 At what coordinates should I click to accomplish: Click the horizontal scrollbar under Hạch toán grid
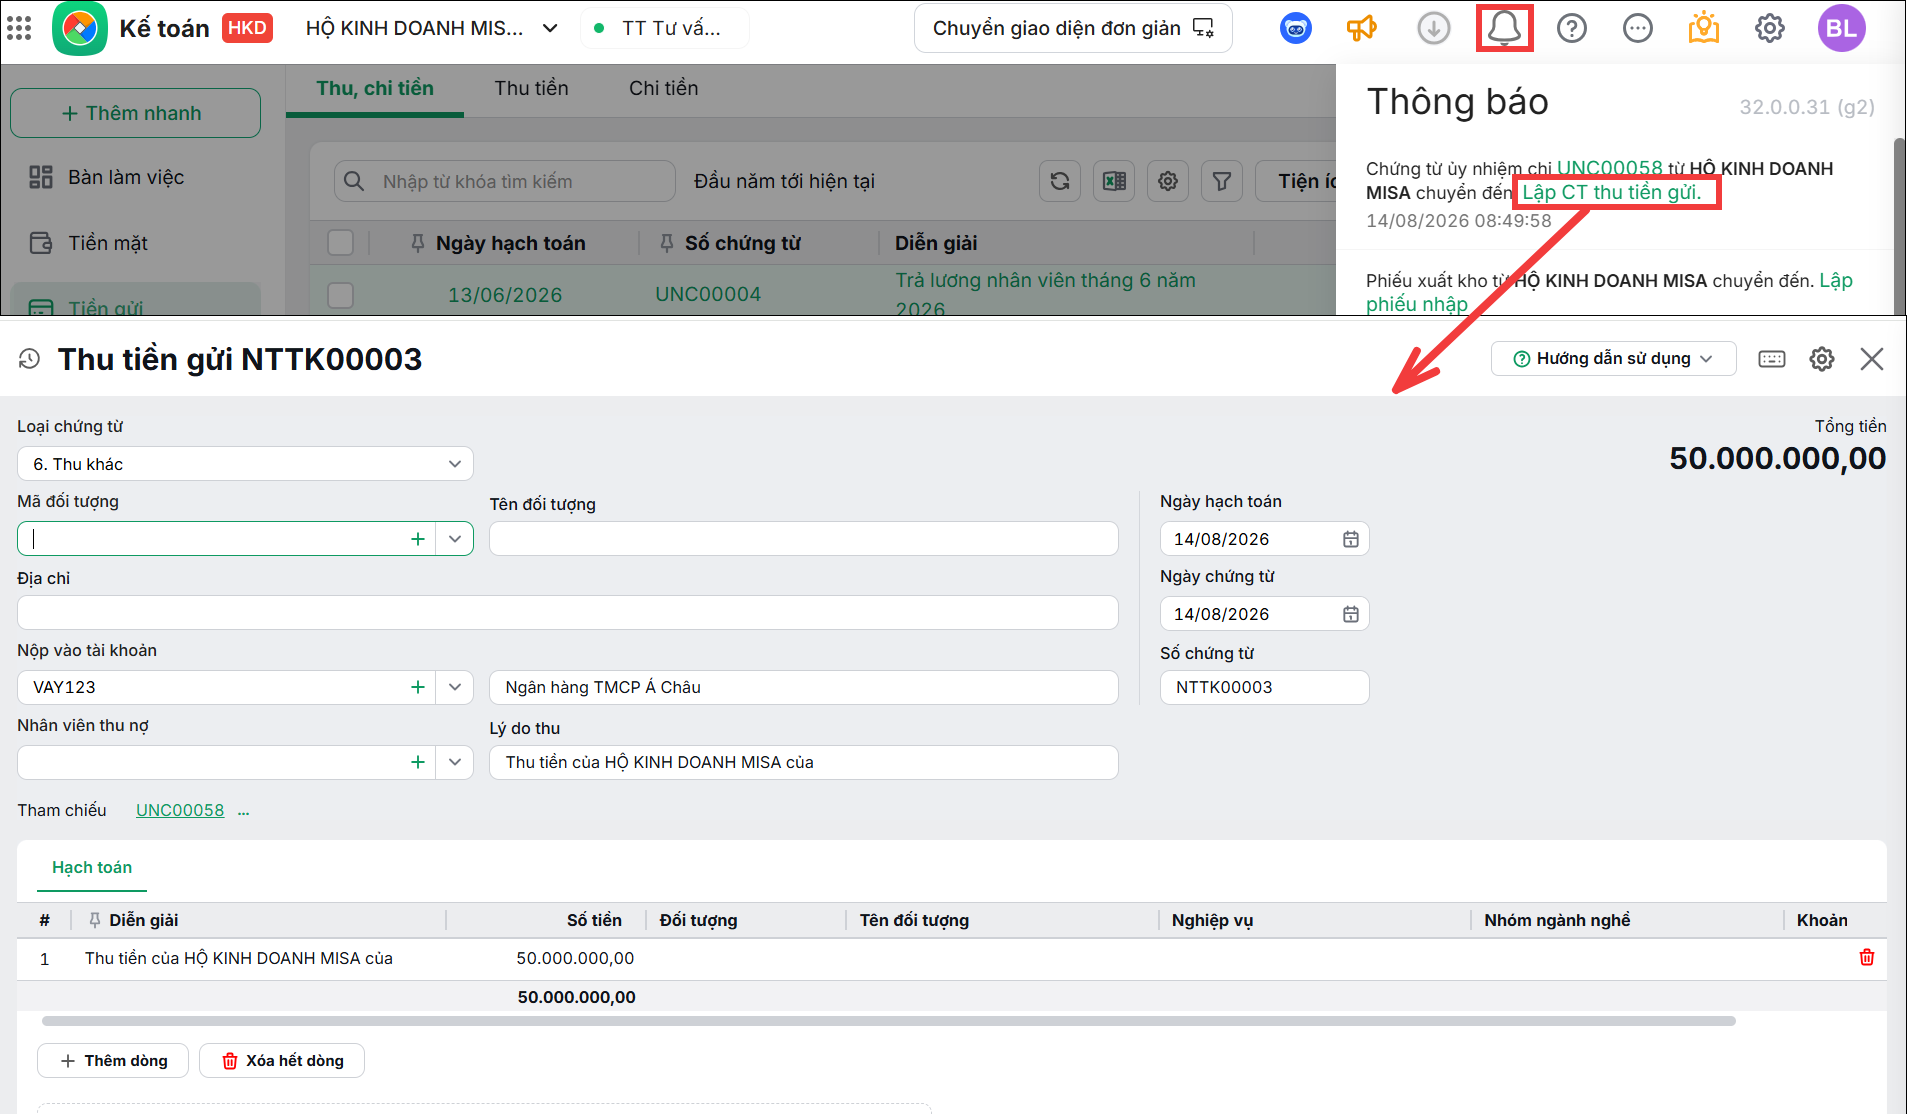click(888, 1021)
